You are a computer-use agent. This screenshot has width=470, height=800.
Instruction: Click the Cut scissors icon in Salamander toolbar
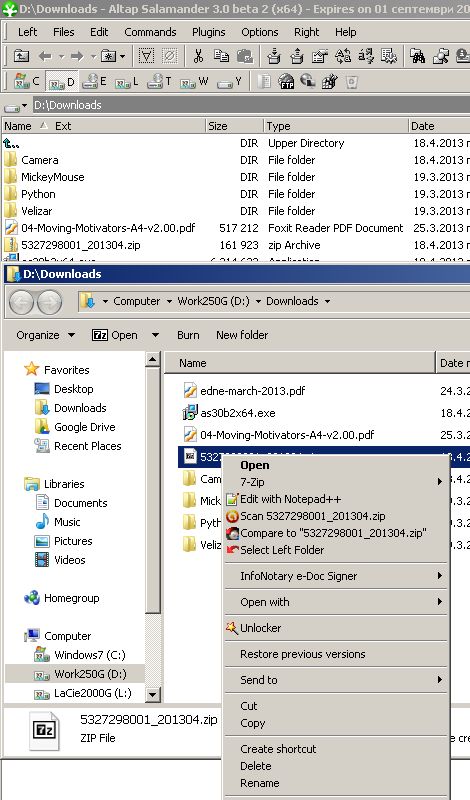point(198,56)
